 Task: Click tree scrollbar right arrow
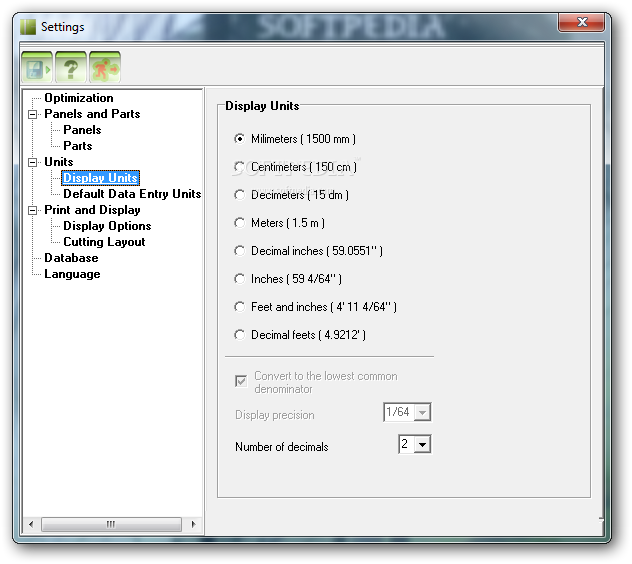click(193, 524)
